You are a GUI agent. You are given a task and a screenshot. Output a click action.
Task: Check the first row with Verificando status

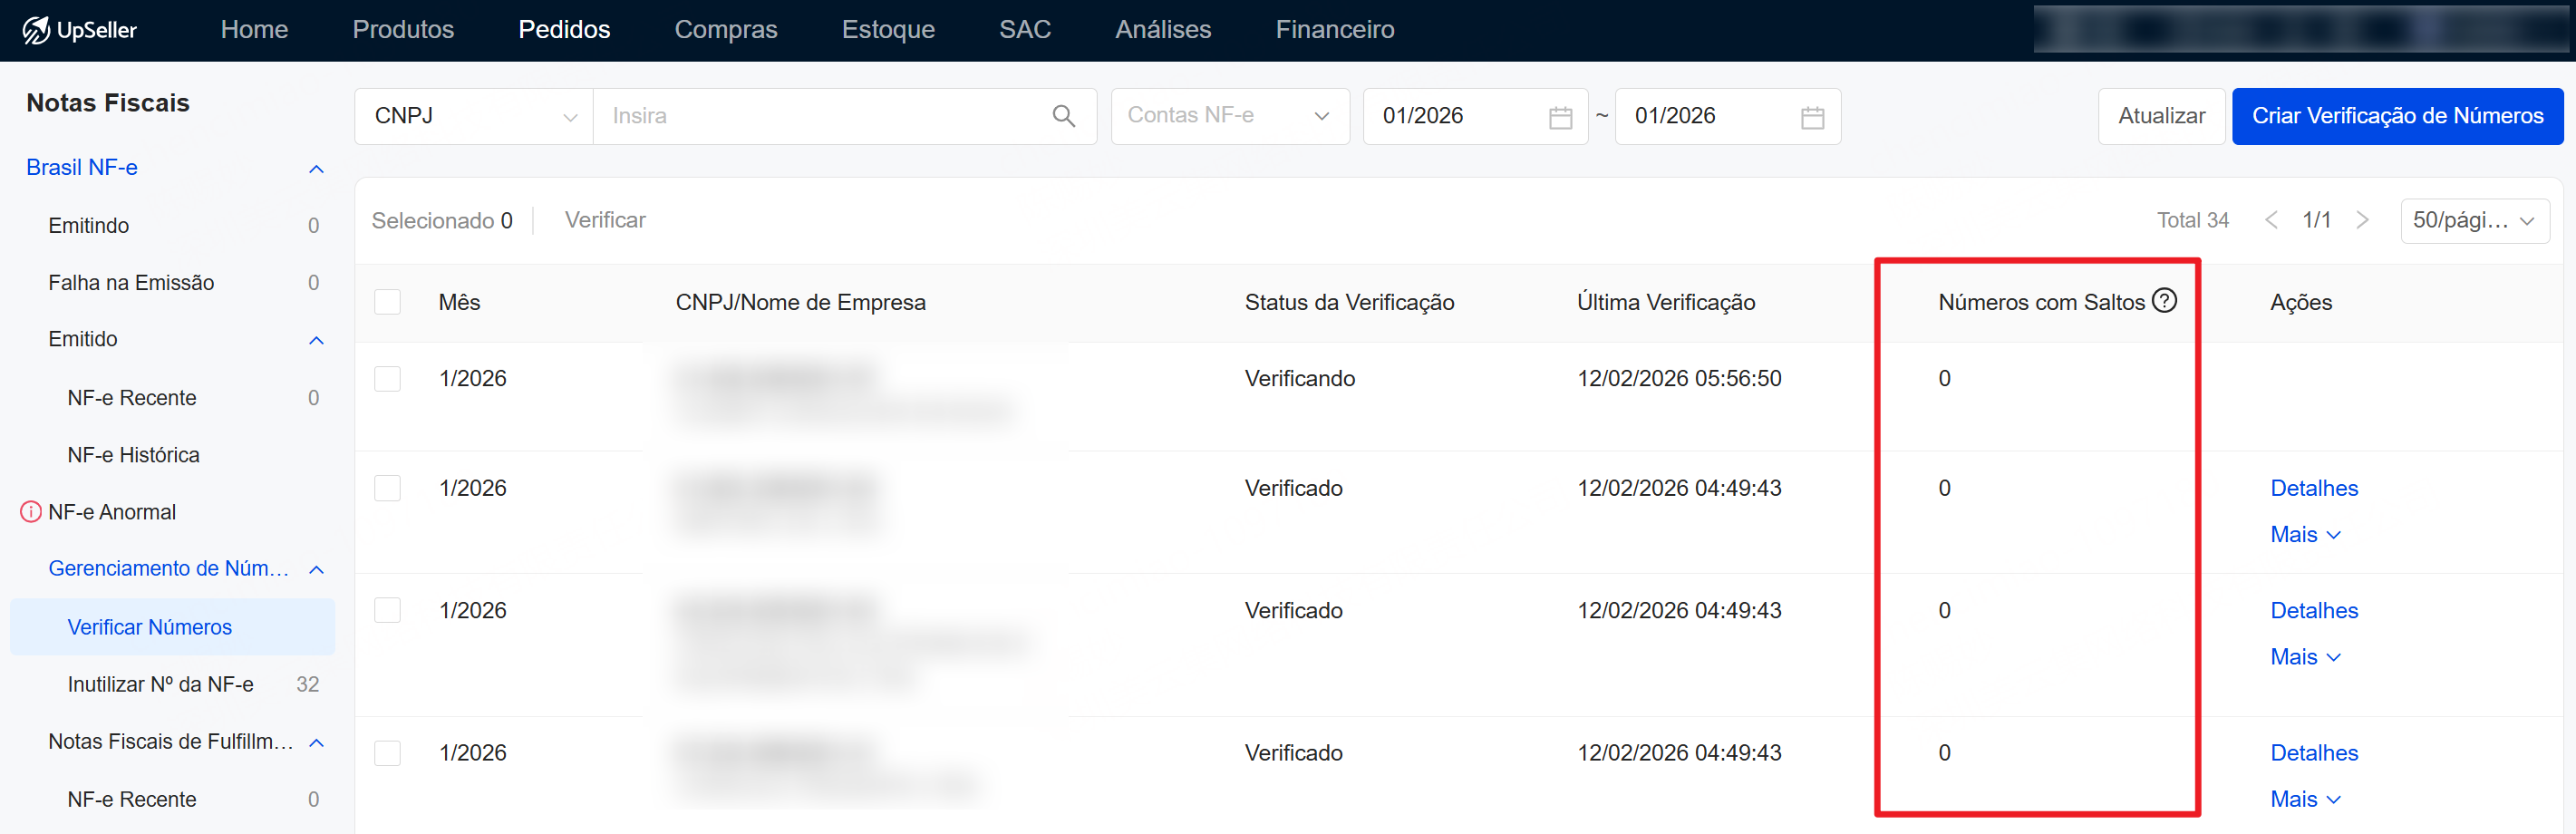tap(387, 379)
